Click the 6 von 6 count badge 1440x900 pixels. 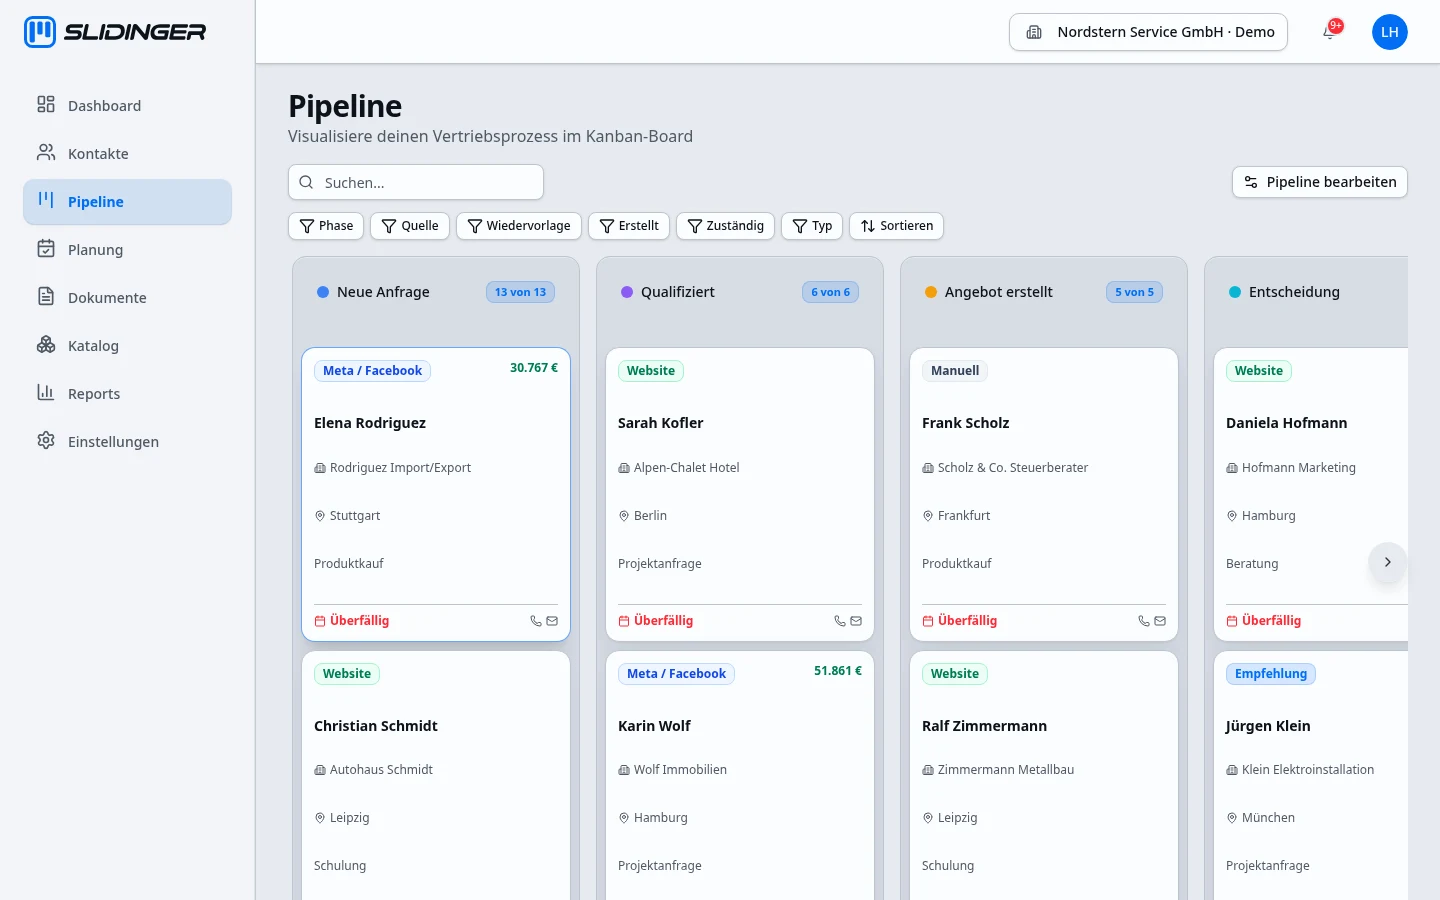coord(830,292)
